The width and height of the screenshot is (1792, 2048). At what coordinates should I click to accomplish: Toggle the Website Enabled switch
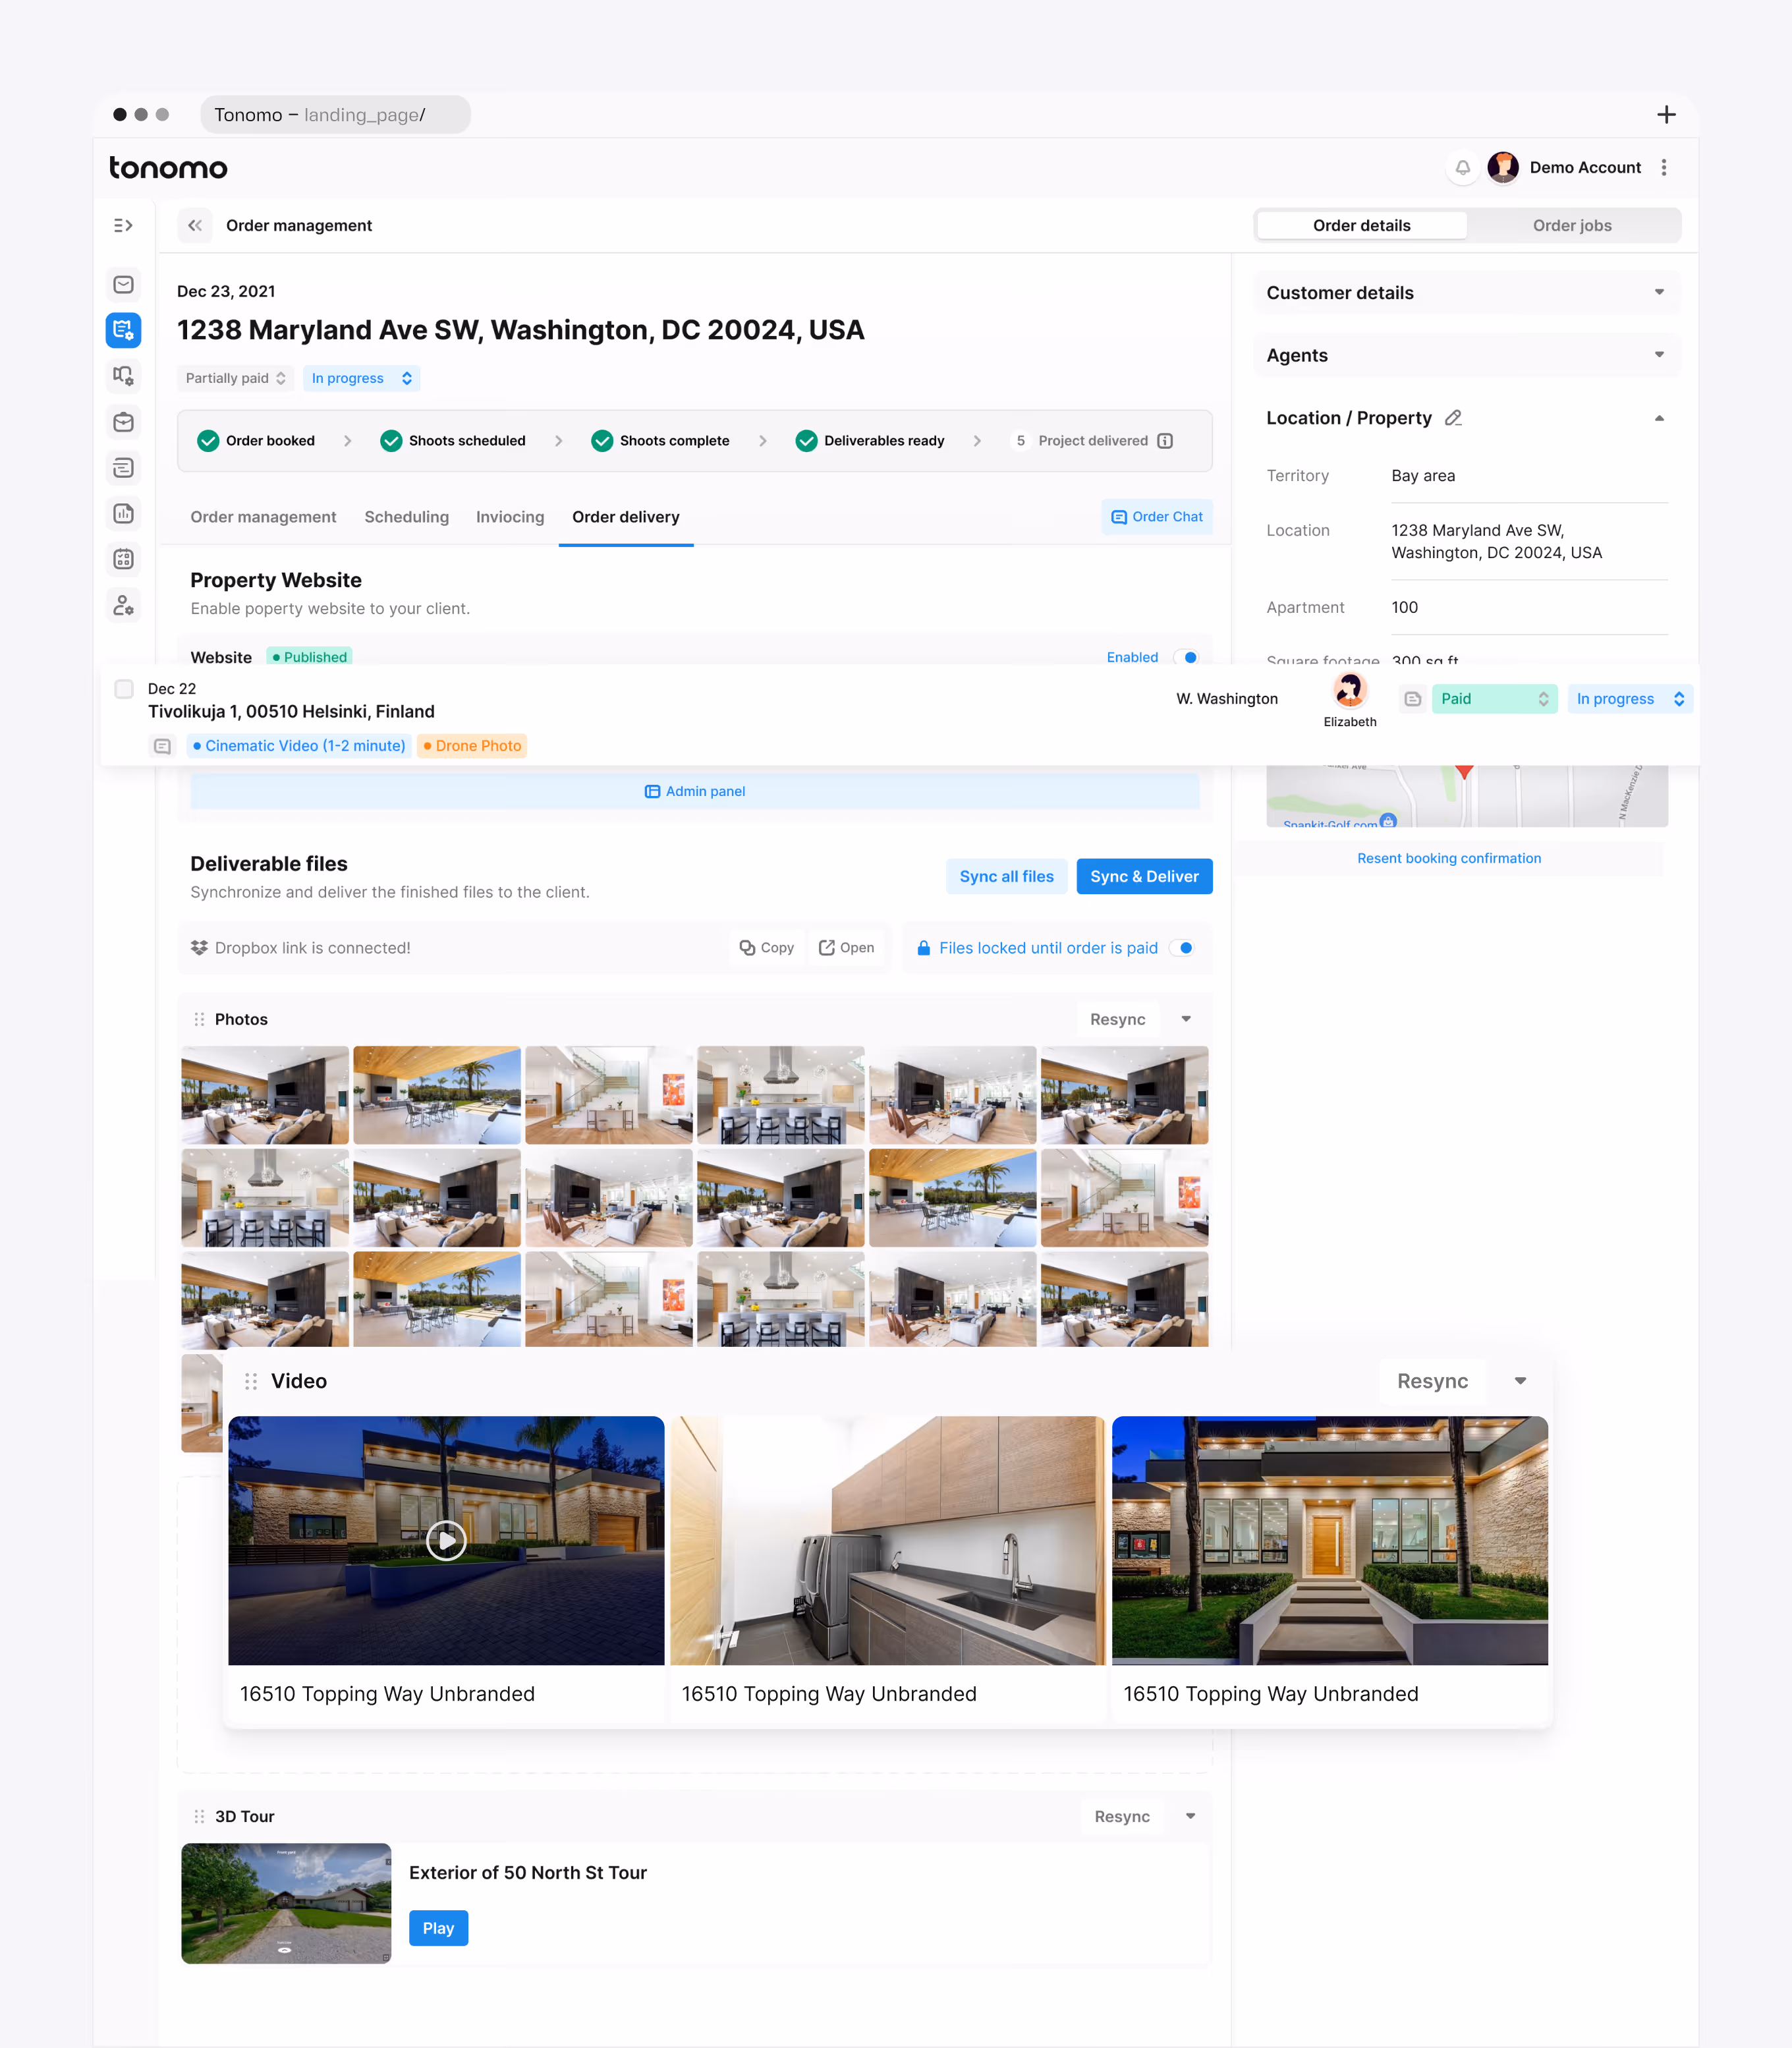[1185, 657]
